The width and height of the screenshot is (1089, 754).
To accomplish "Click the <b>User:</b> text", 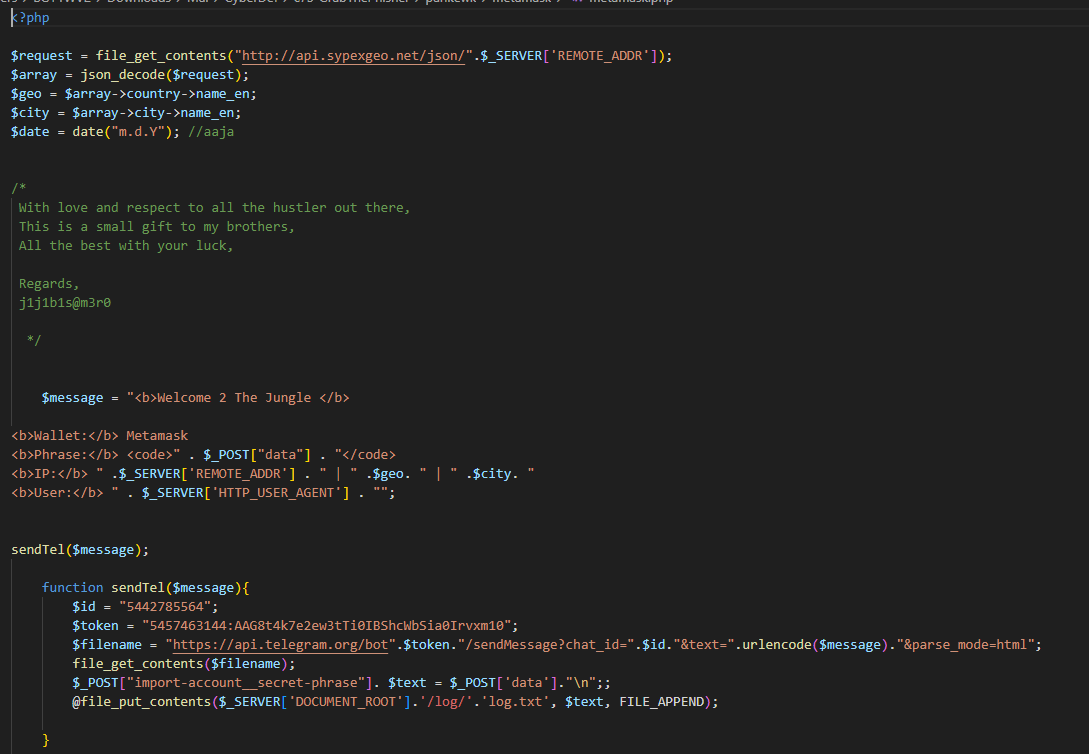I will click(57, 493).
